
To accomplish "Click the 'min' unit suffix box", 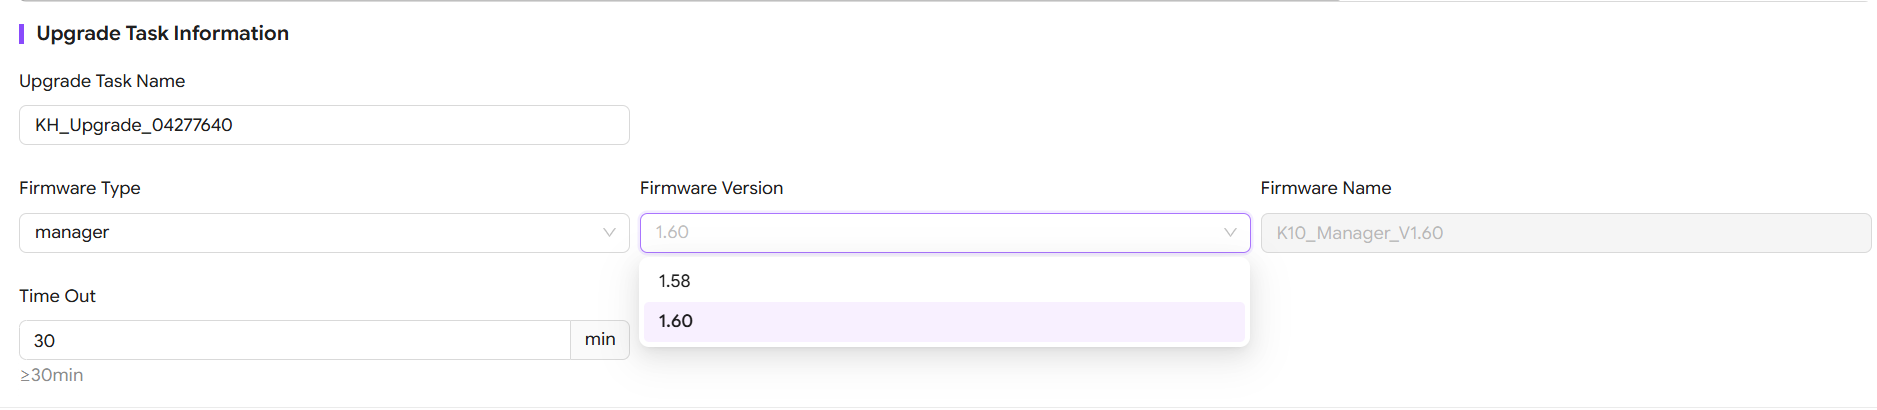I will coord(600,340).
